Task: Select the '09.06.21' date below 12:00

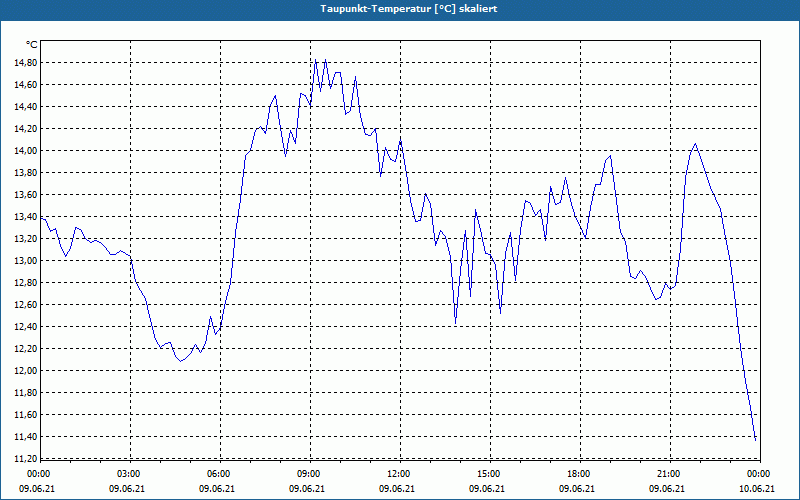Action: [x=397, y=488]
